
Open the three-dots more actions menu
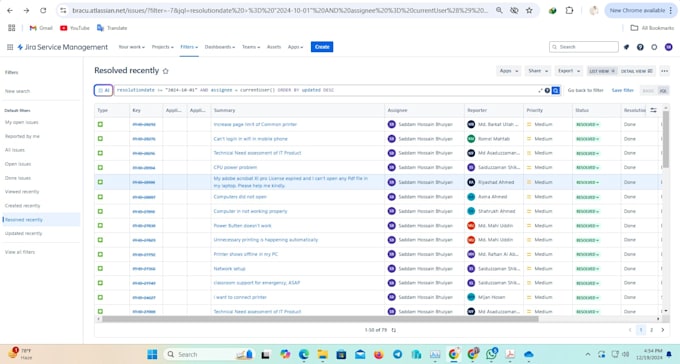[x=664, y=71]
